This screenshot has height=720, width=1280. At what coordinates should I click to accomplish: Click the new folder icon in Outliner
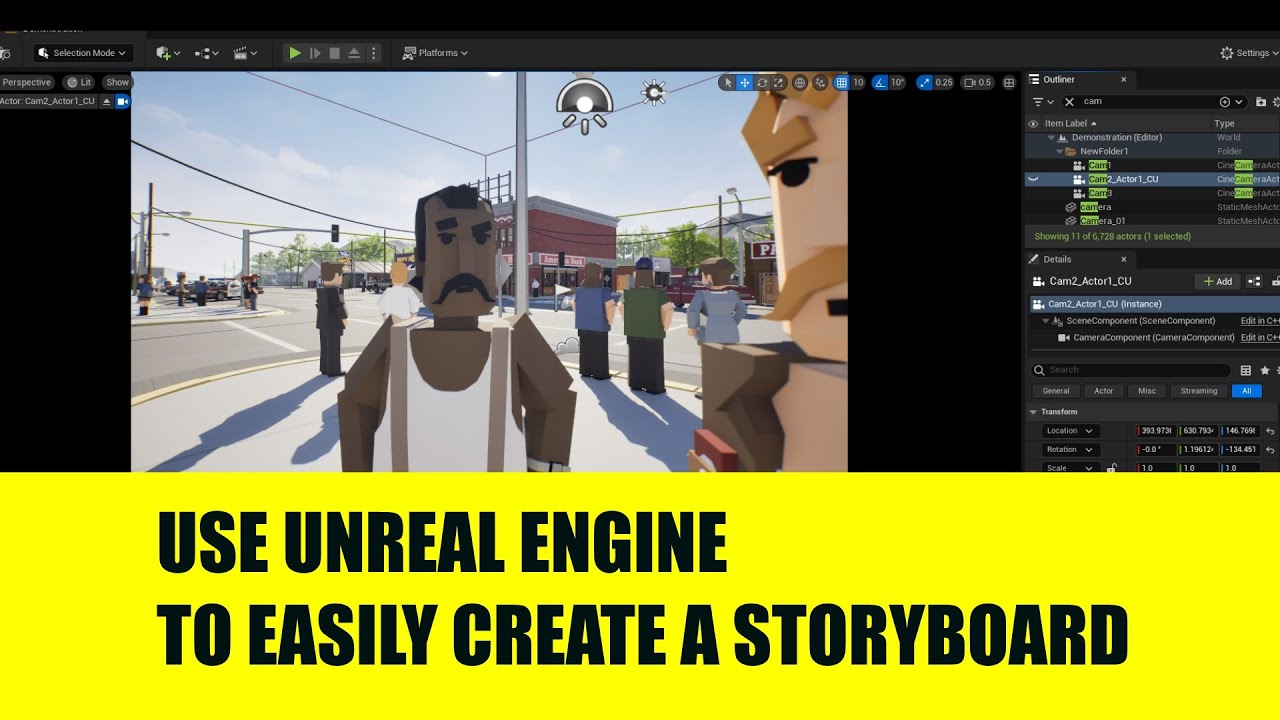(1260, 101)
